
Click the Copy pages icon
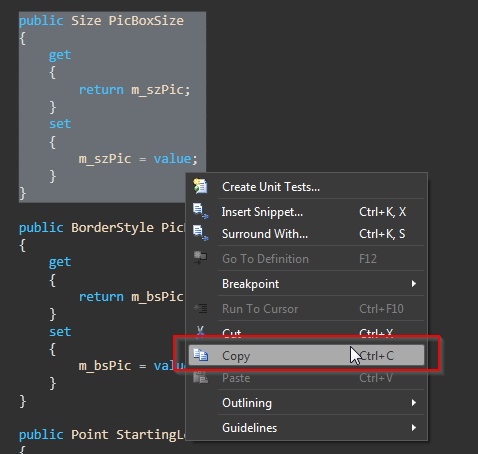201,355
